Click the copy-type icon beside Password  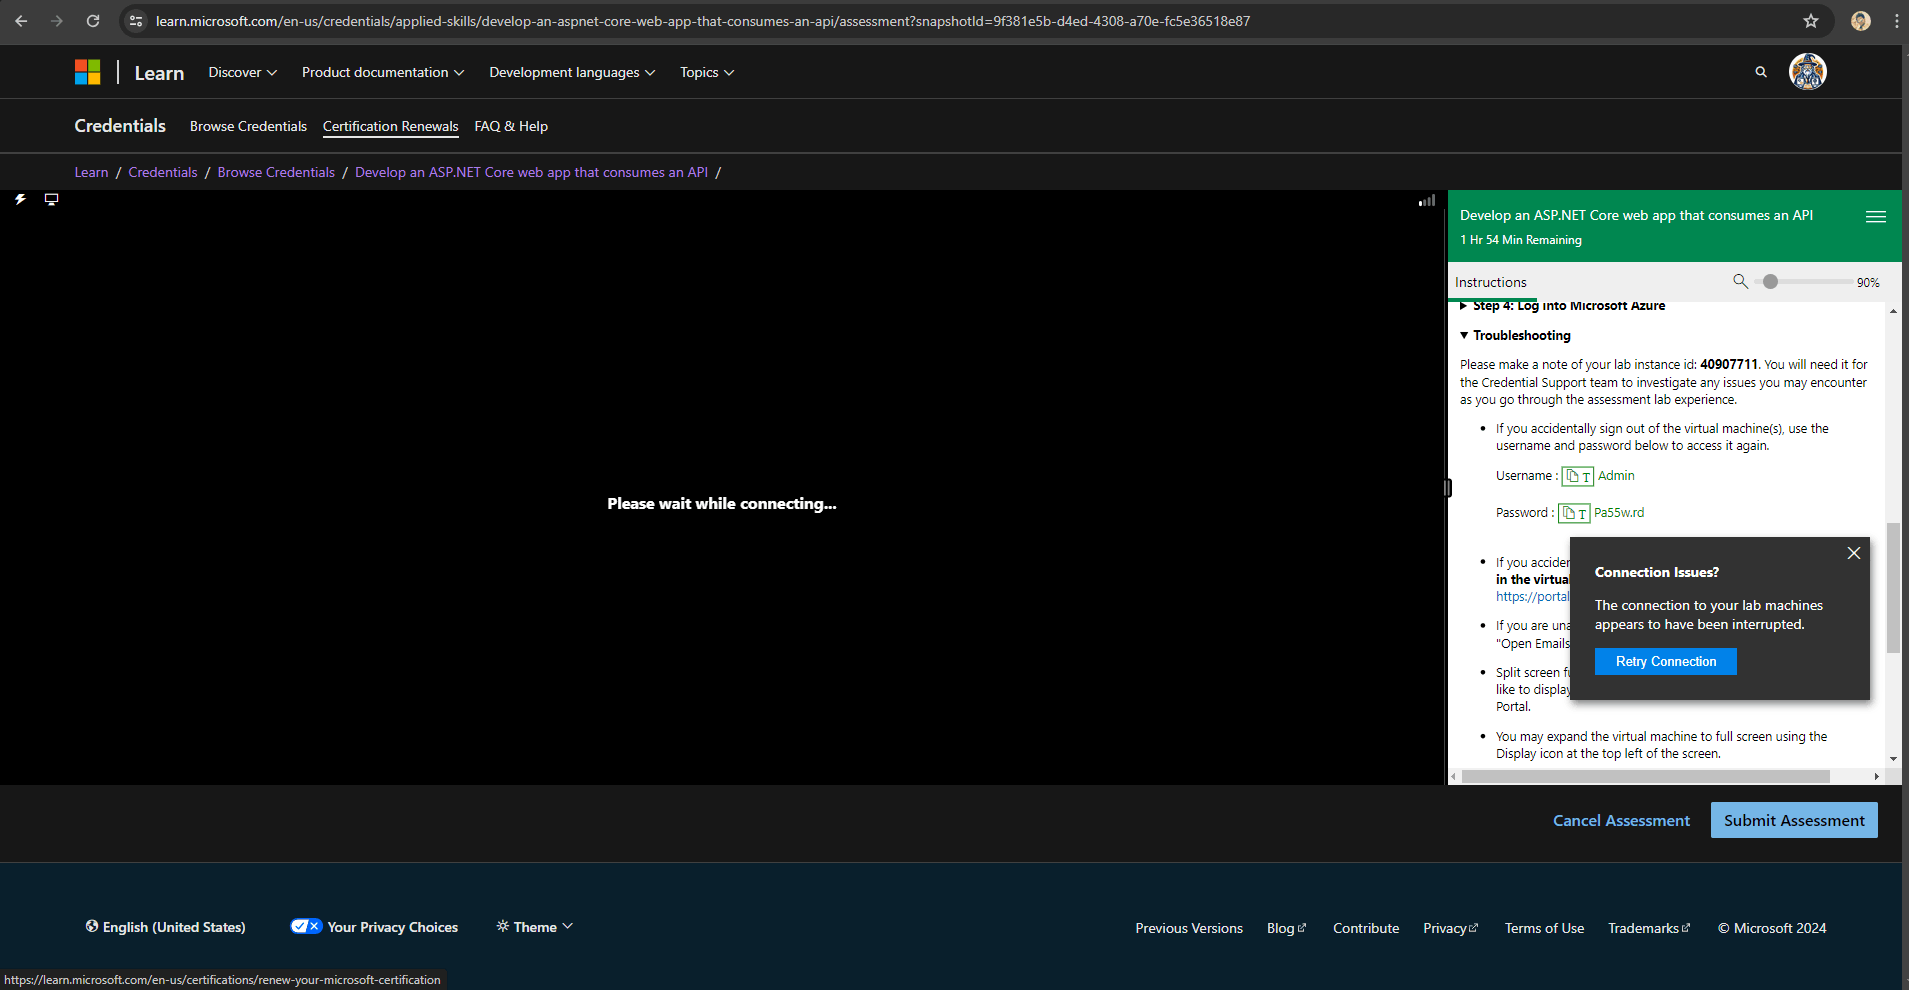(1574, 513)
